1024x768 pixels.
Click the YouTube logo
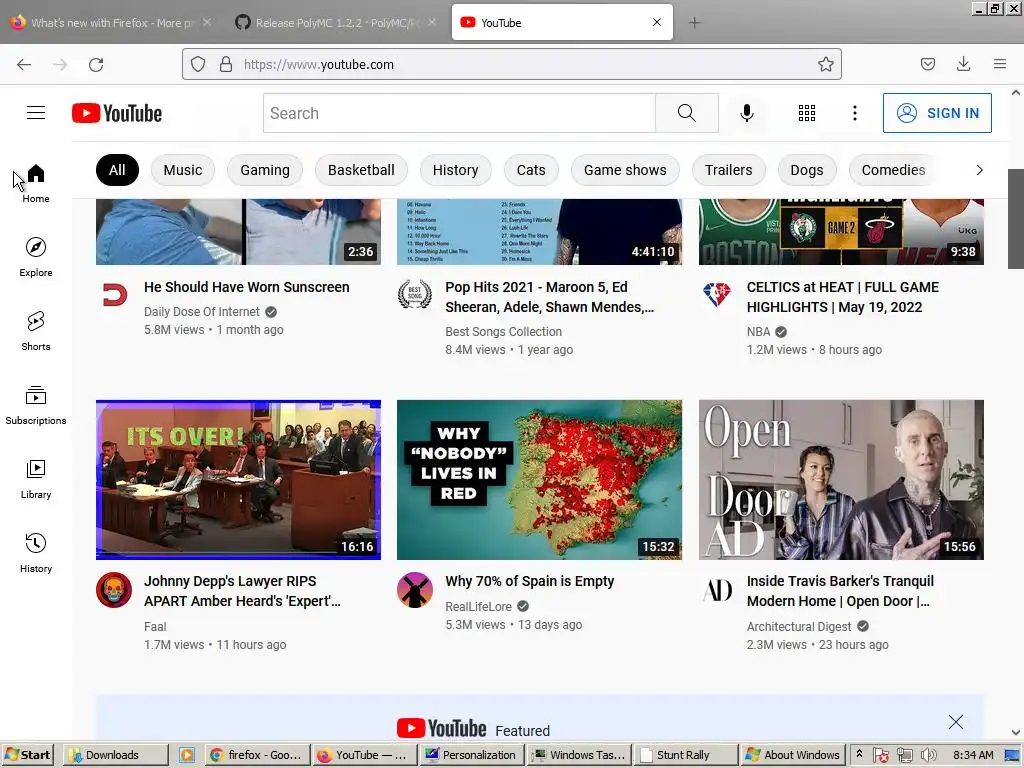[x=117, y=113]
